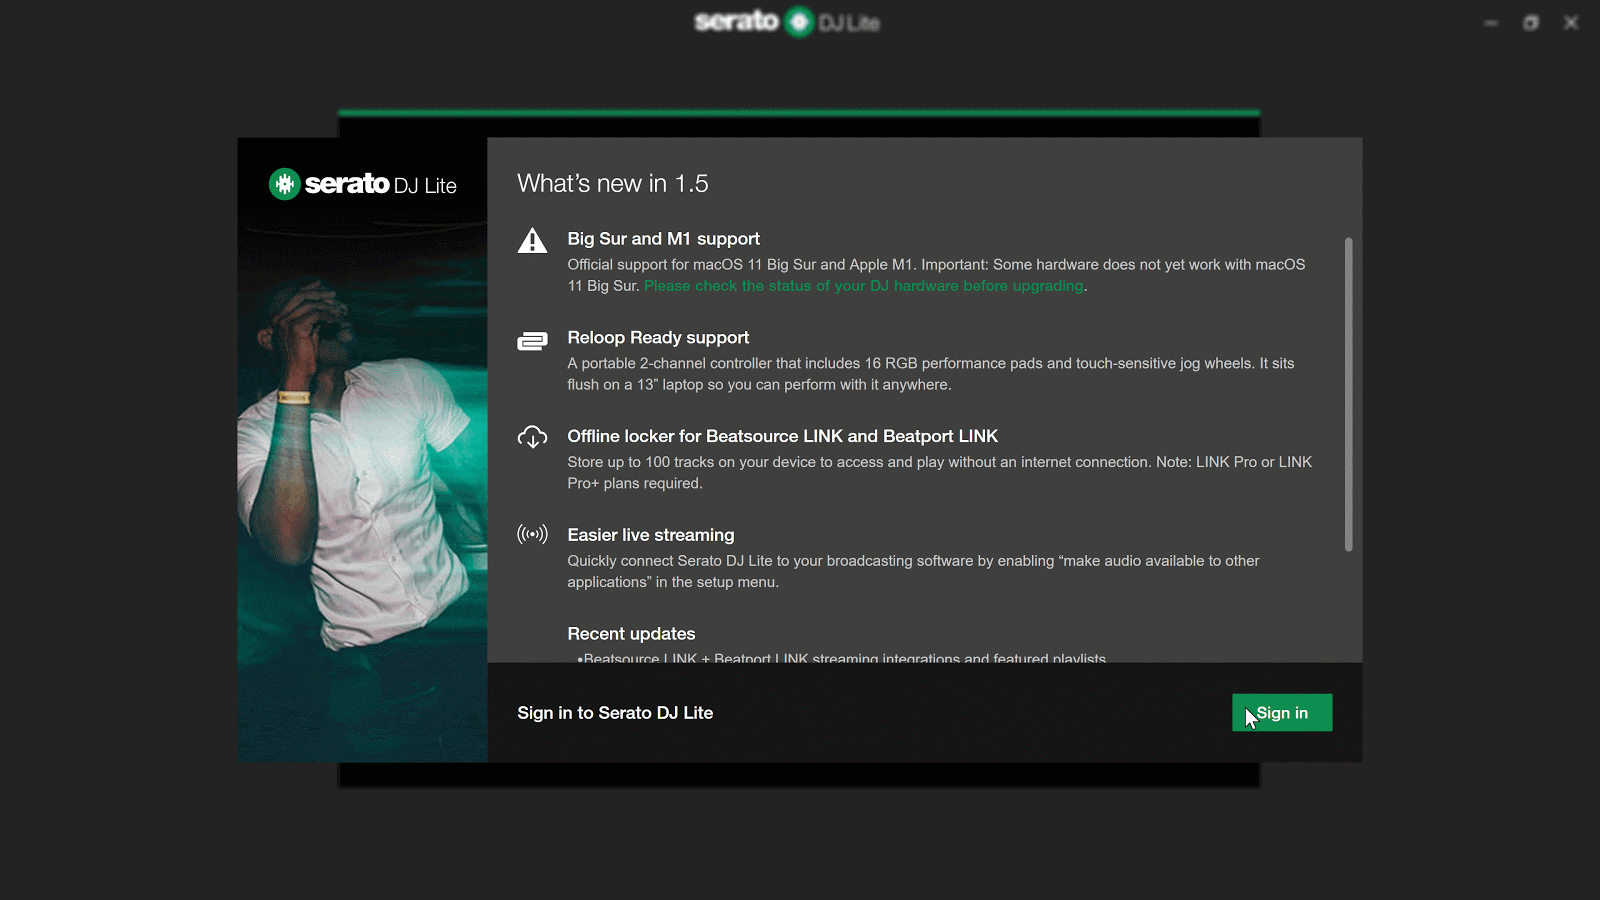Click the Offline locker for Beatsource LINK heading
The image size is (1600, 900).
pos(782,436)
